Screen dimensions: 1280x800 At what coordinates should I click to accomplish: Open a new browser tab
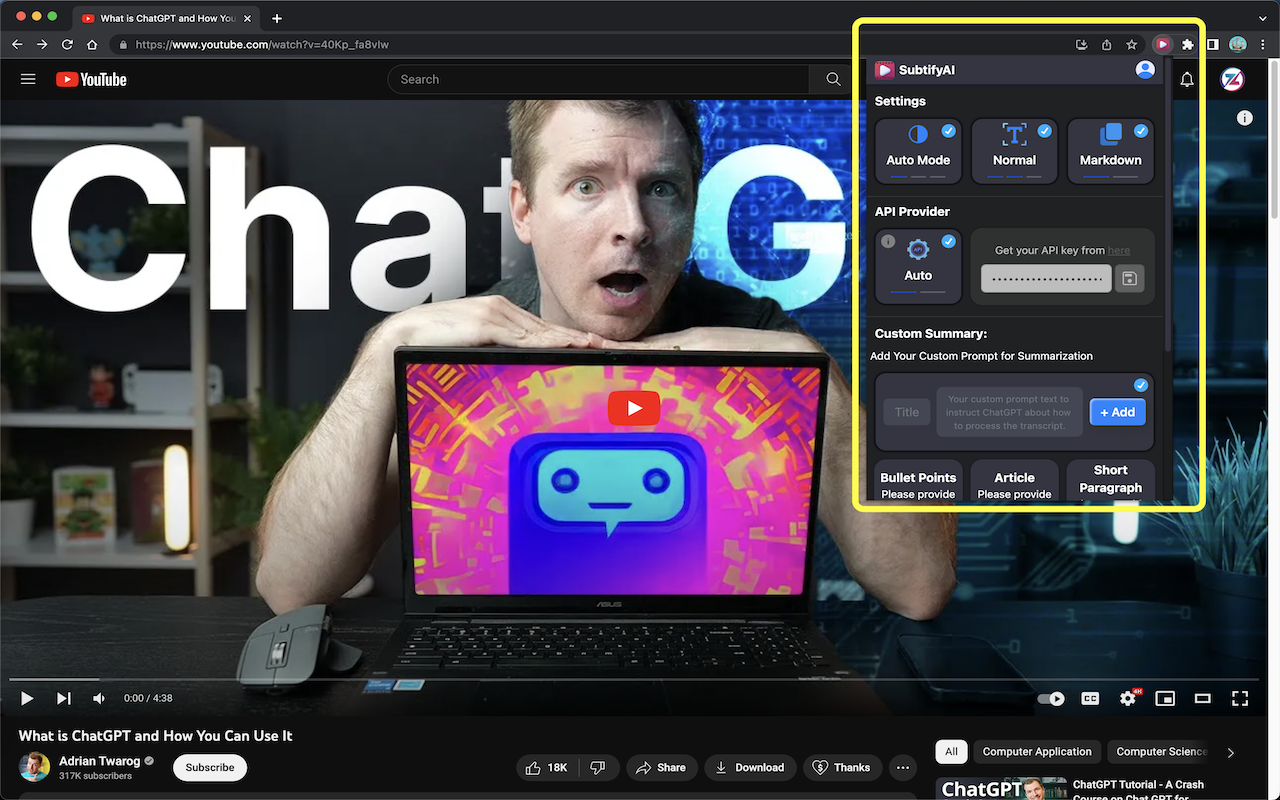point(277,18)
